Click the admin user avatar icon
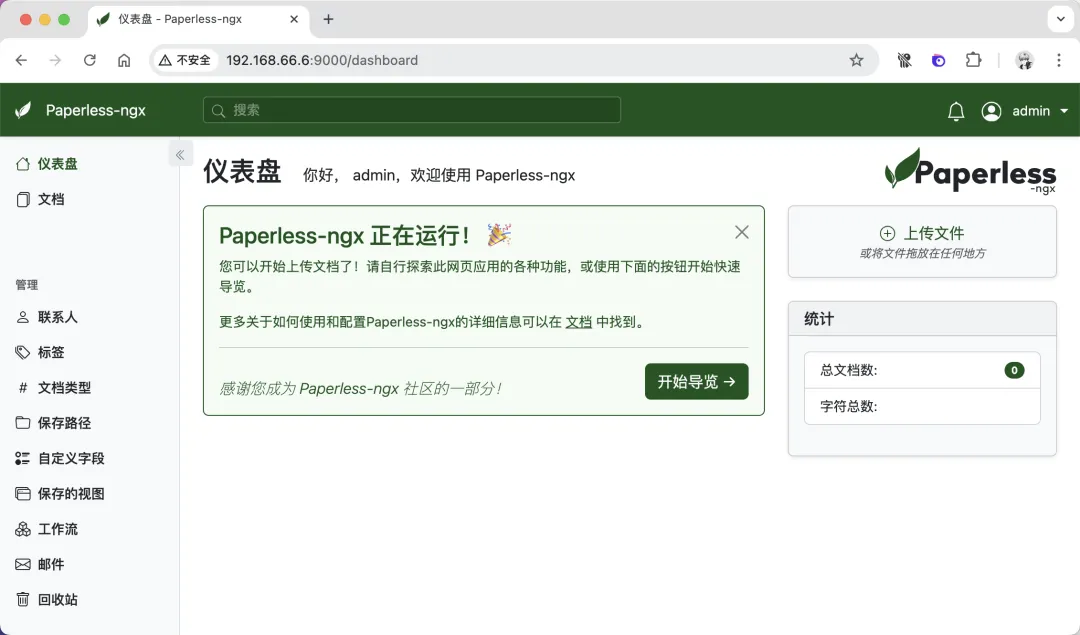1080x635 pixels. coord(991,111)
